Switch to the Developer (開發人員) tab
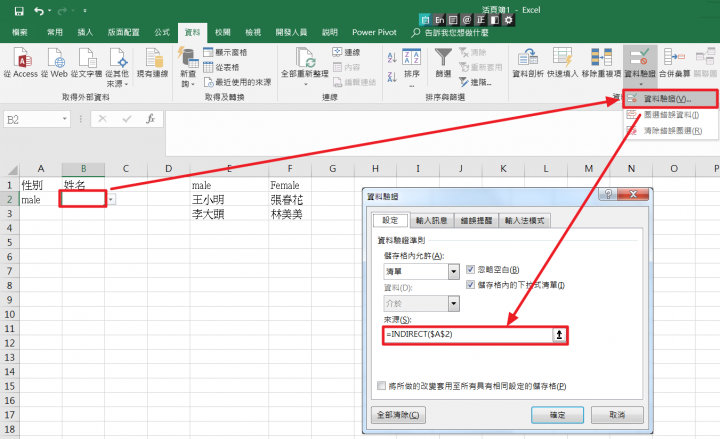This screenshot has width=720, height=439. pos(291,32)
